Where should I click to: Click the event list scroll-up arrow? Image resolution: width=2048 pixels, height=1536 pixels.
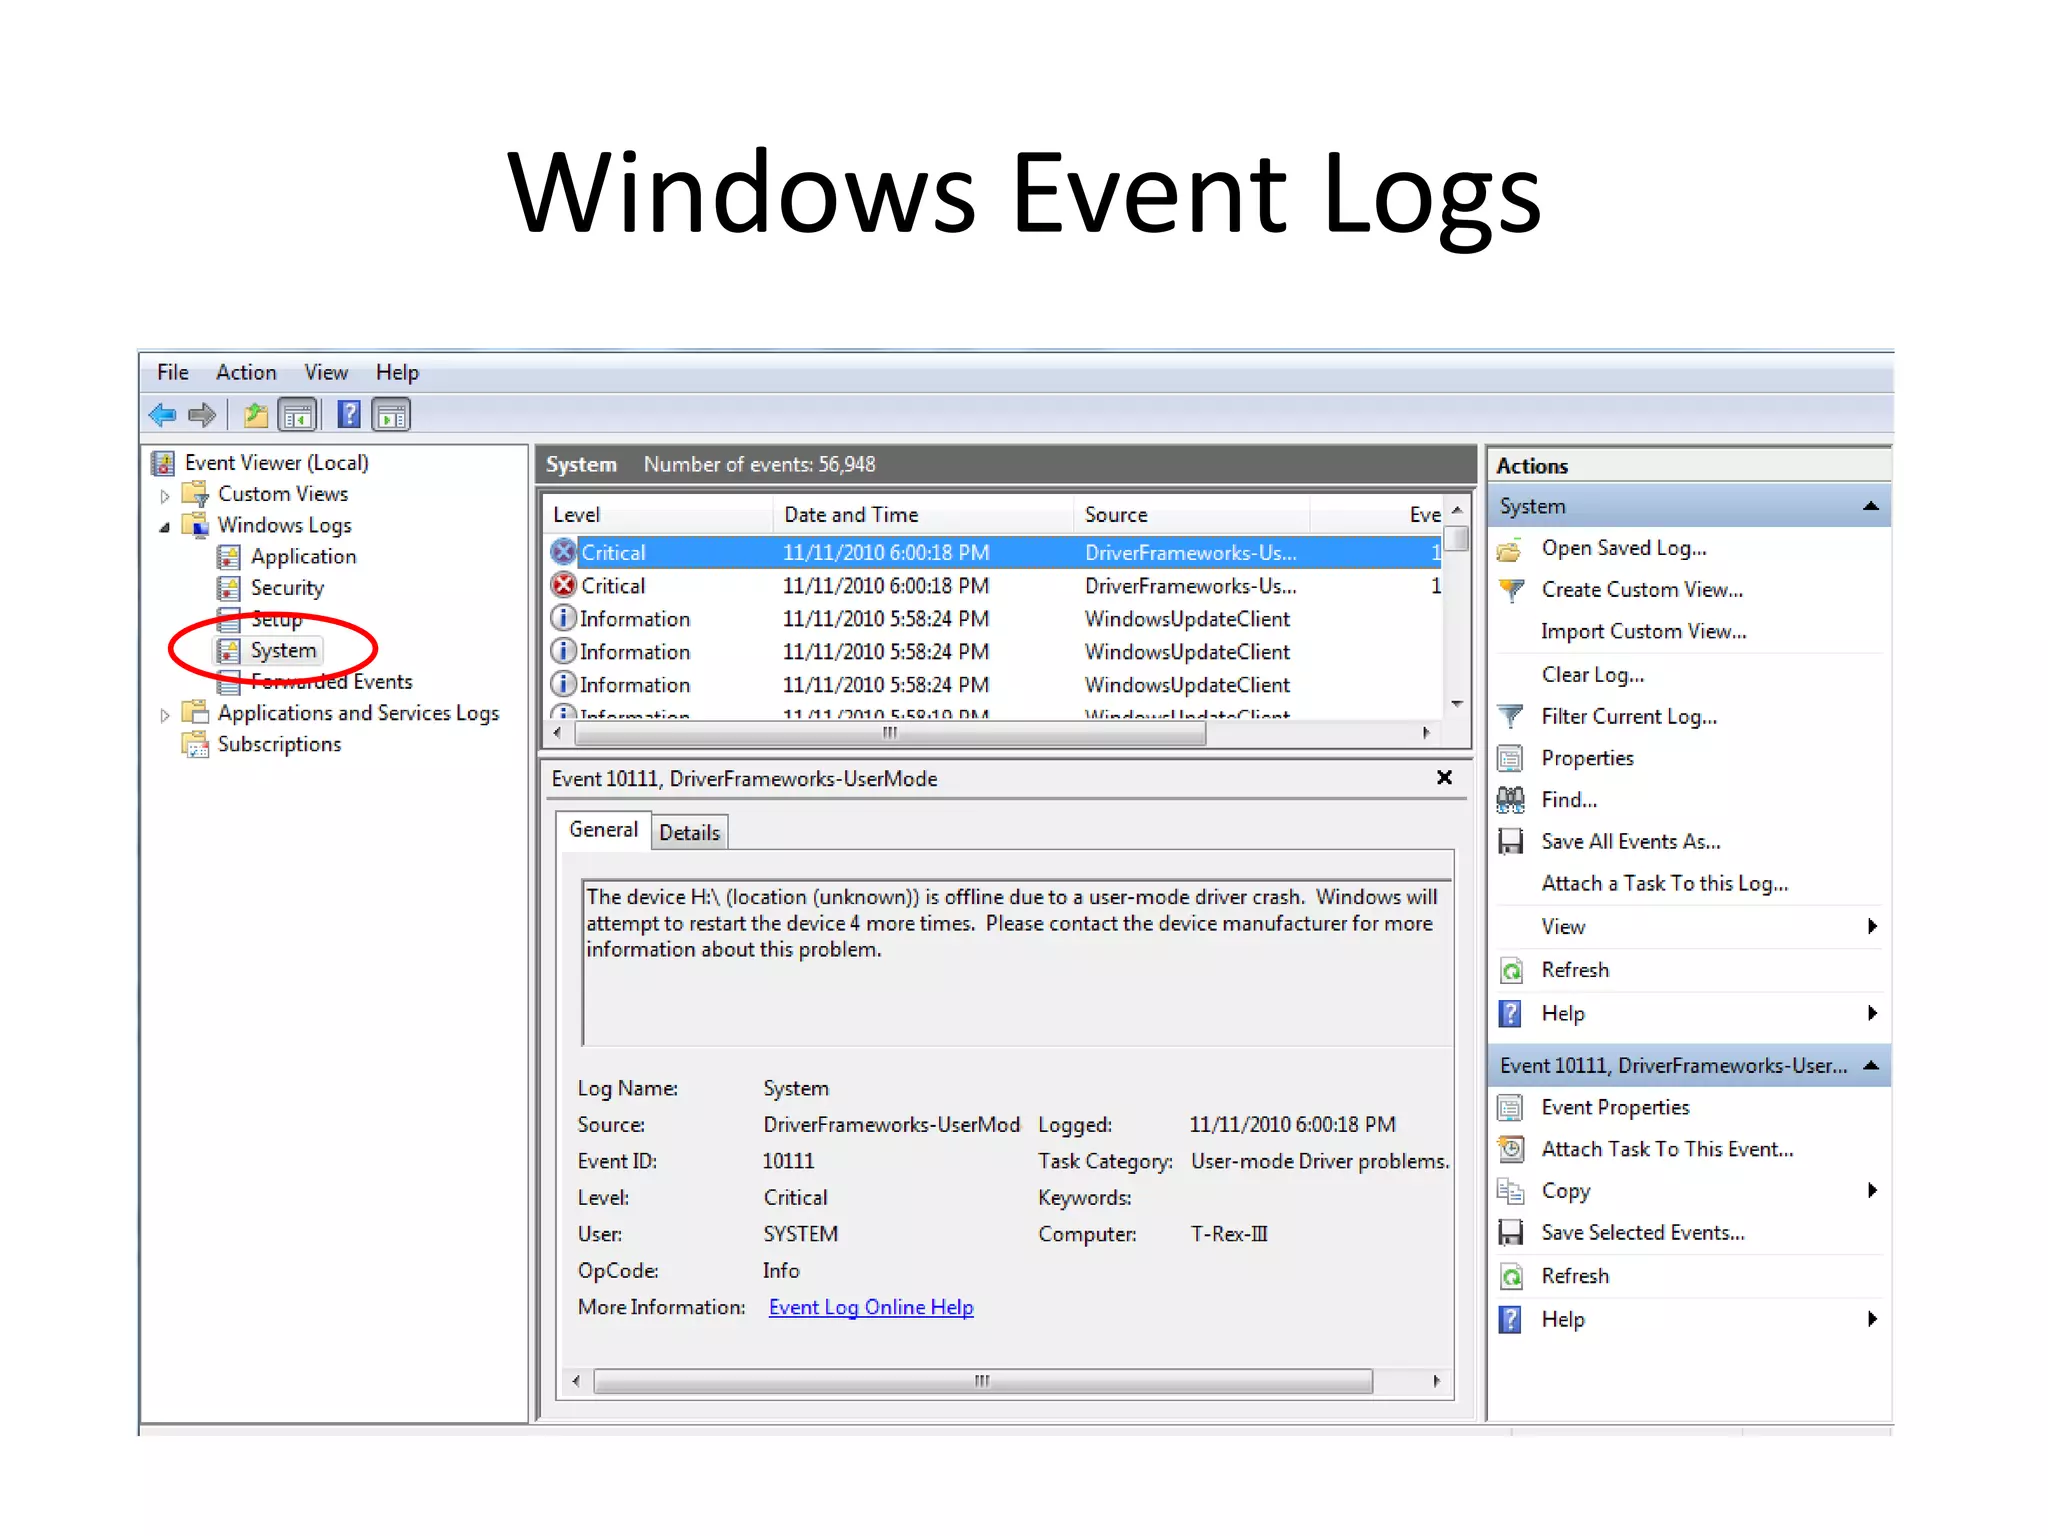click(1457, 511)
